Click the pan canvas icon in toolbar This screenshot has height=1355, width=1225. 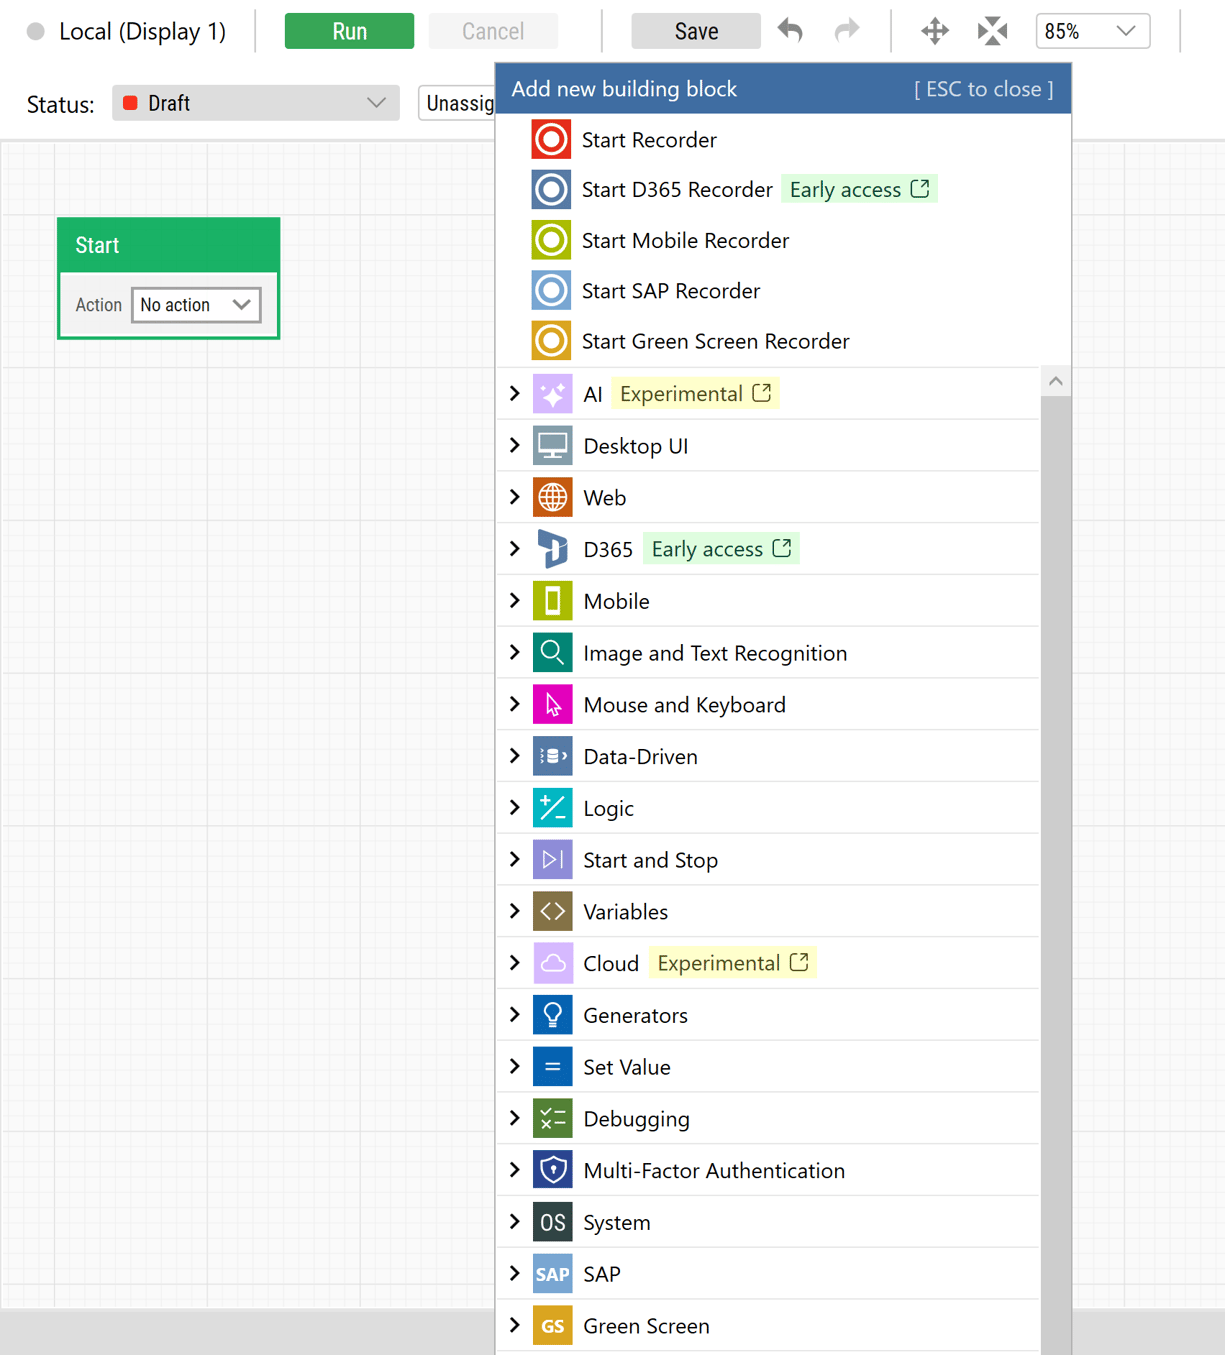click(934, 31)
